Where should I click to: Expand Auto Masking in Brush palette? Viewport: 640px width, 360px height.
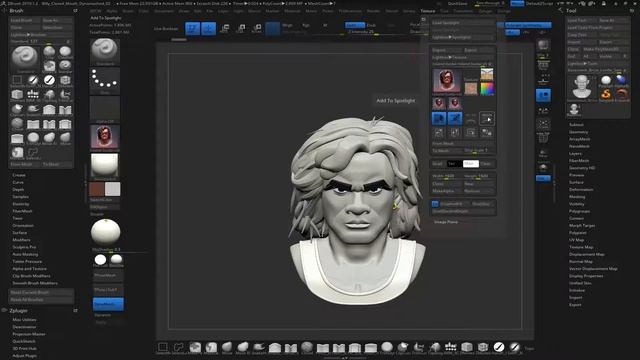[25, 254]
